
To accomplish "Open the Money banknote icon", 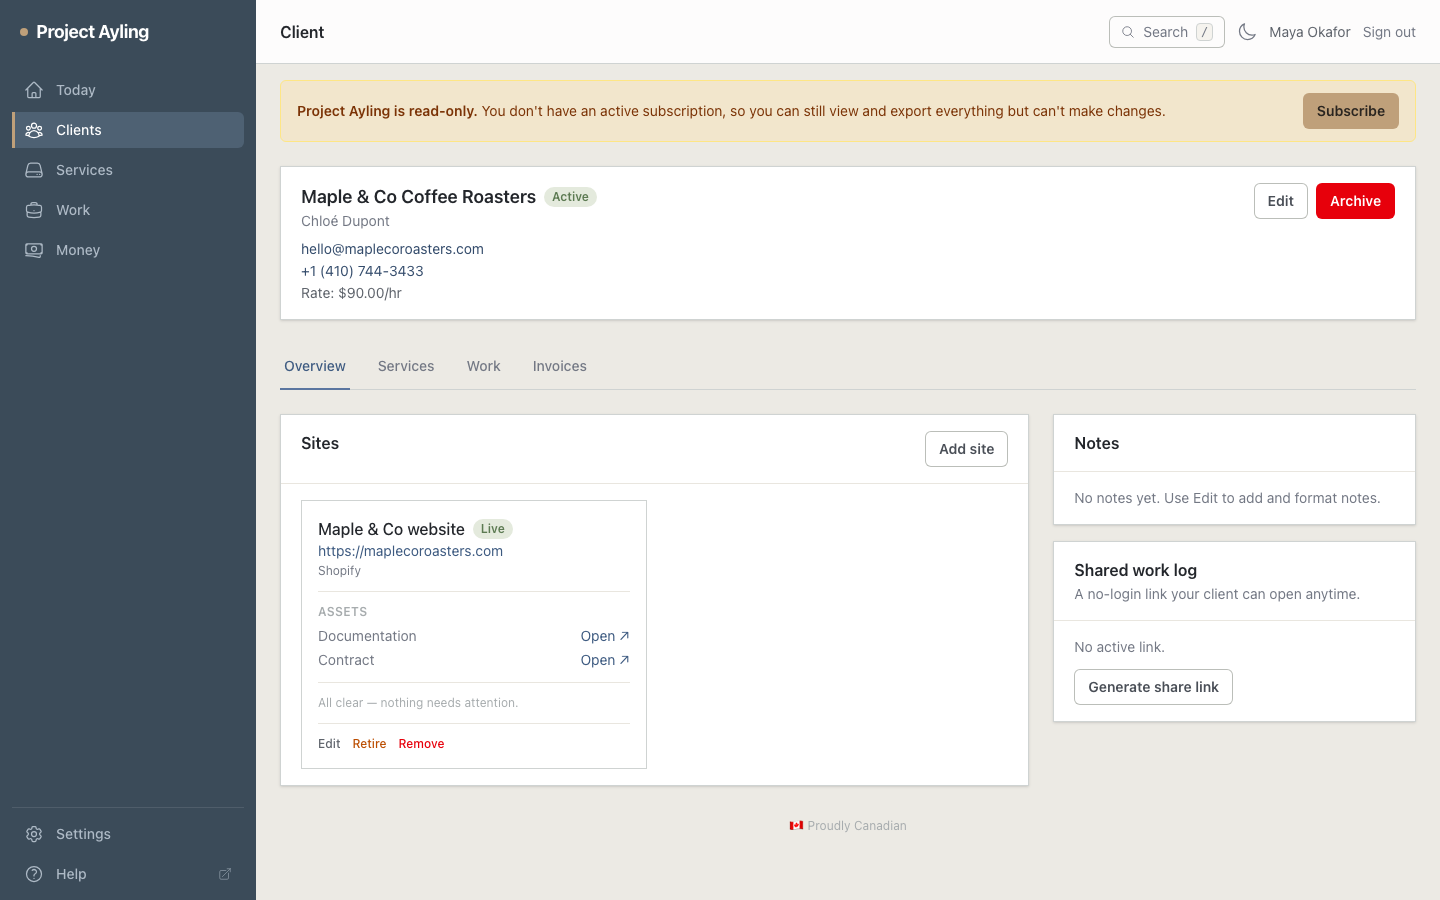I will (34, 250).
